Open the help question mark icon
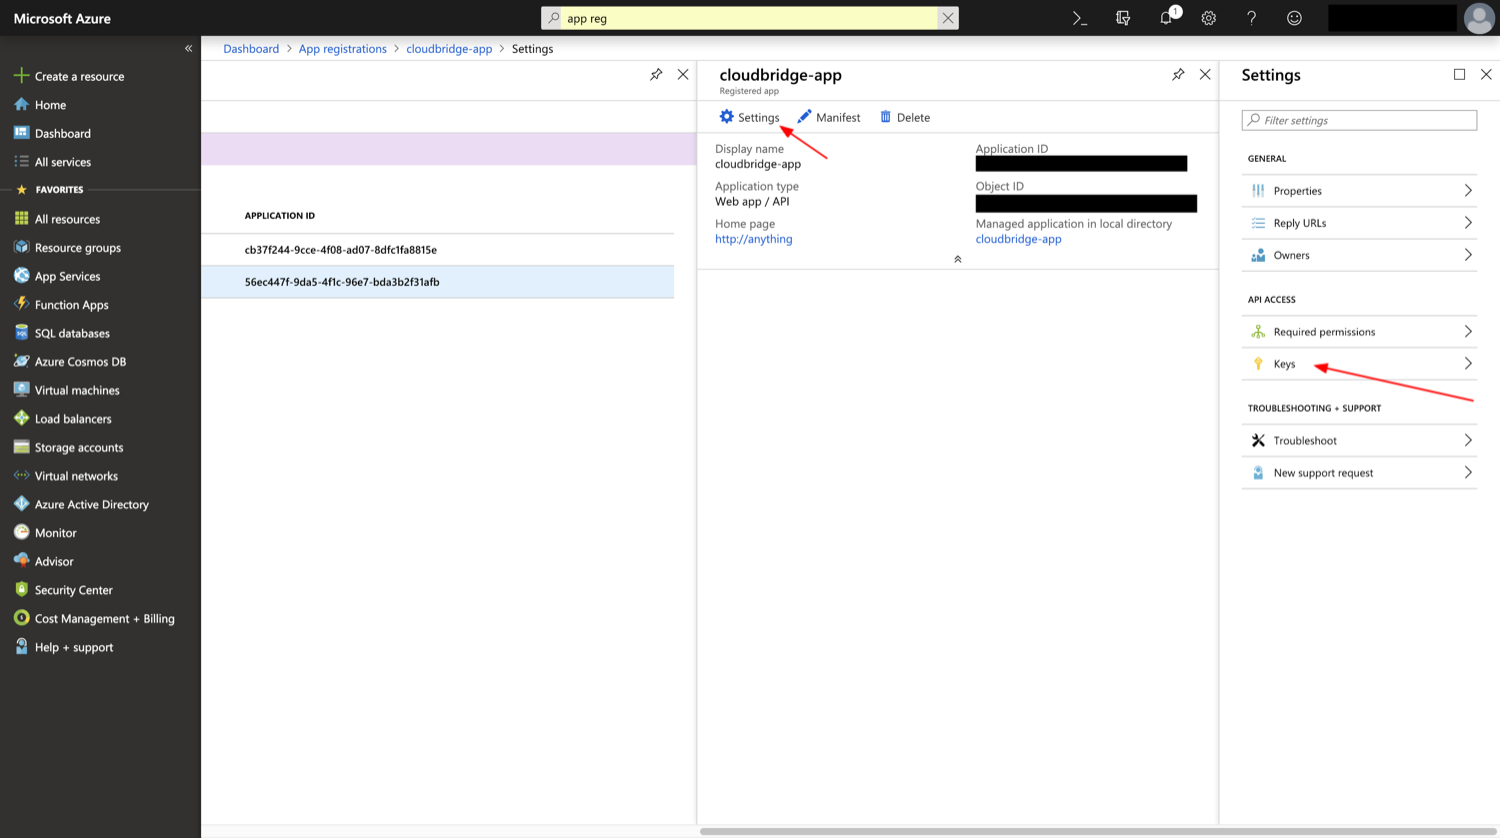The image size is (1500, 838). pos(1251,18)
